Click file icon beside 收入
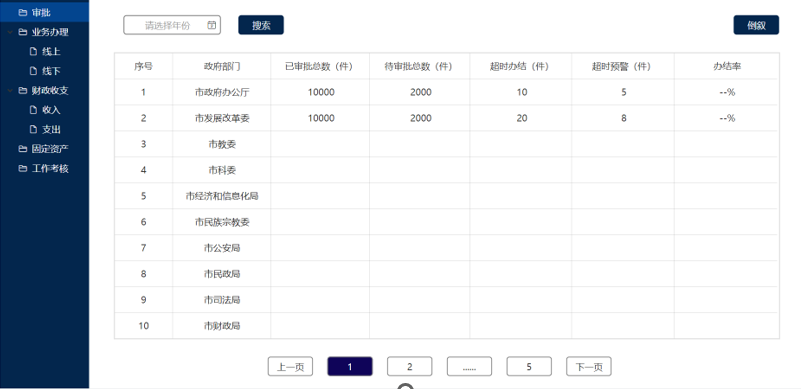This screenshot has width=801, height=389. [x=34, y=110]
